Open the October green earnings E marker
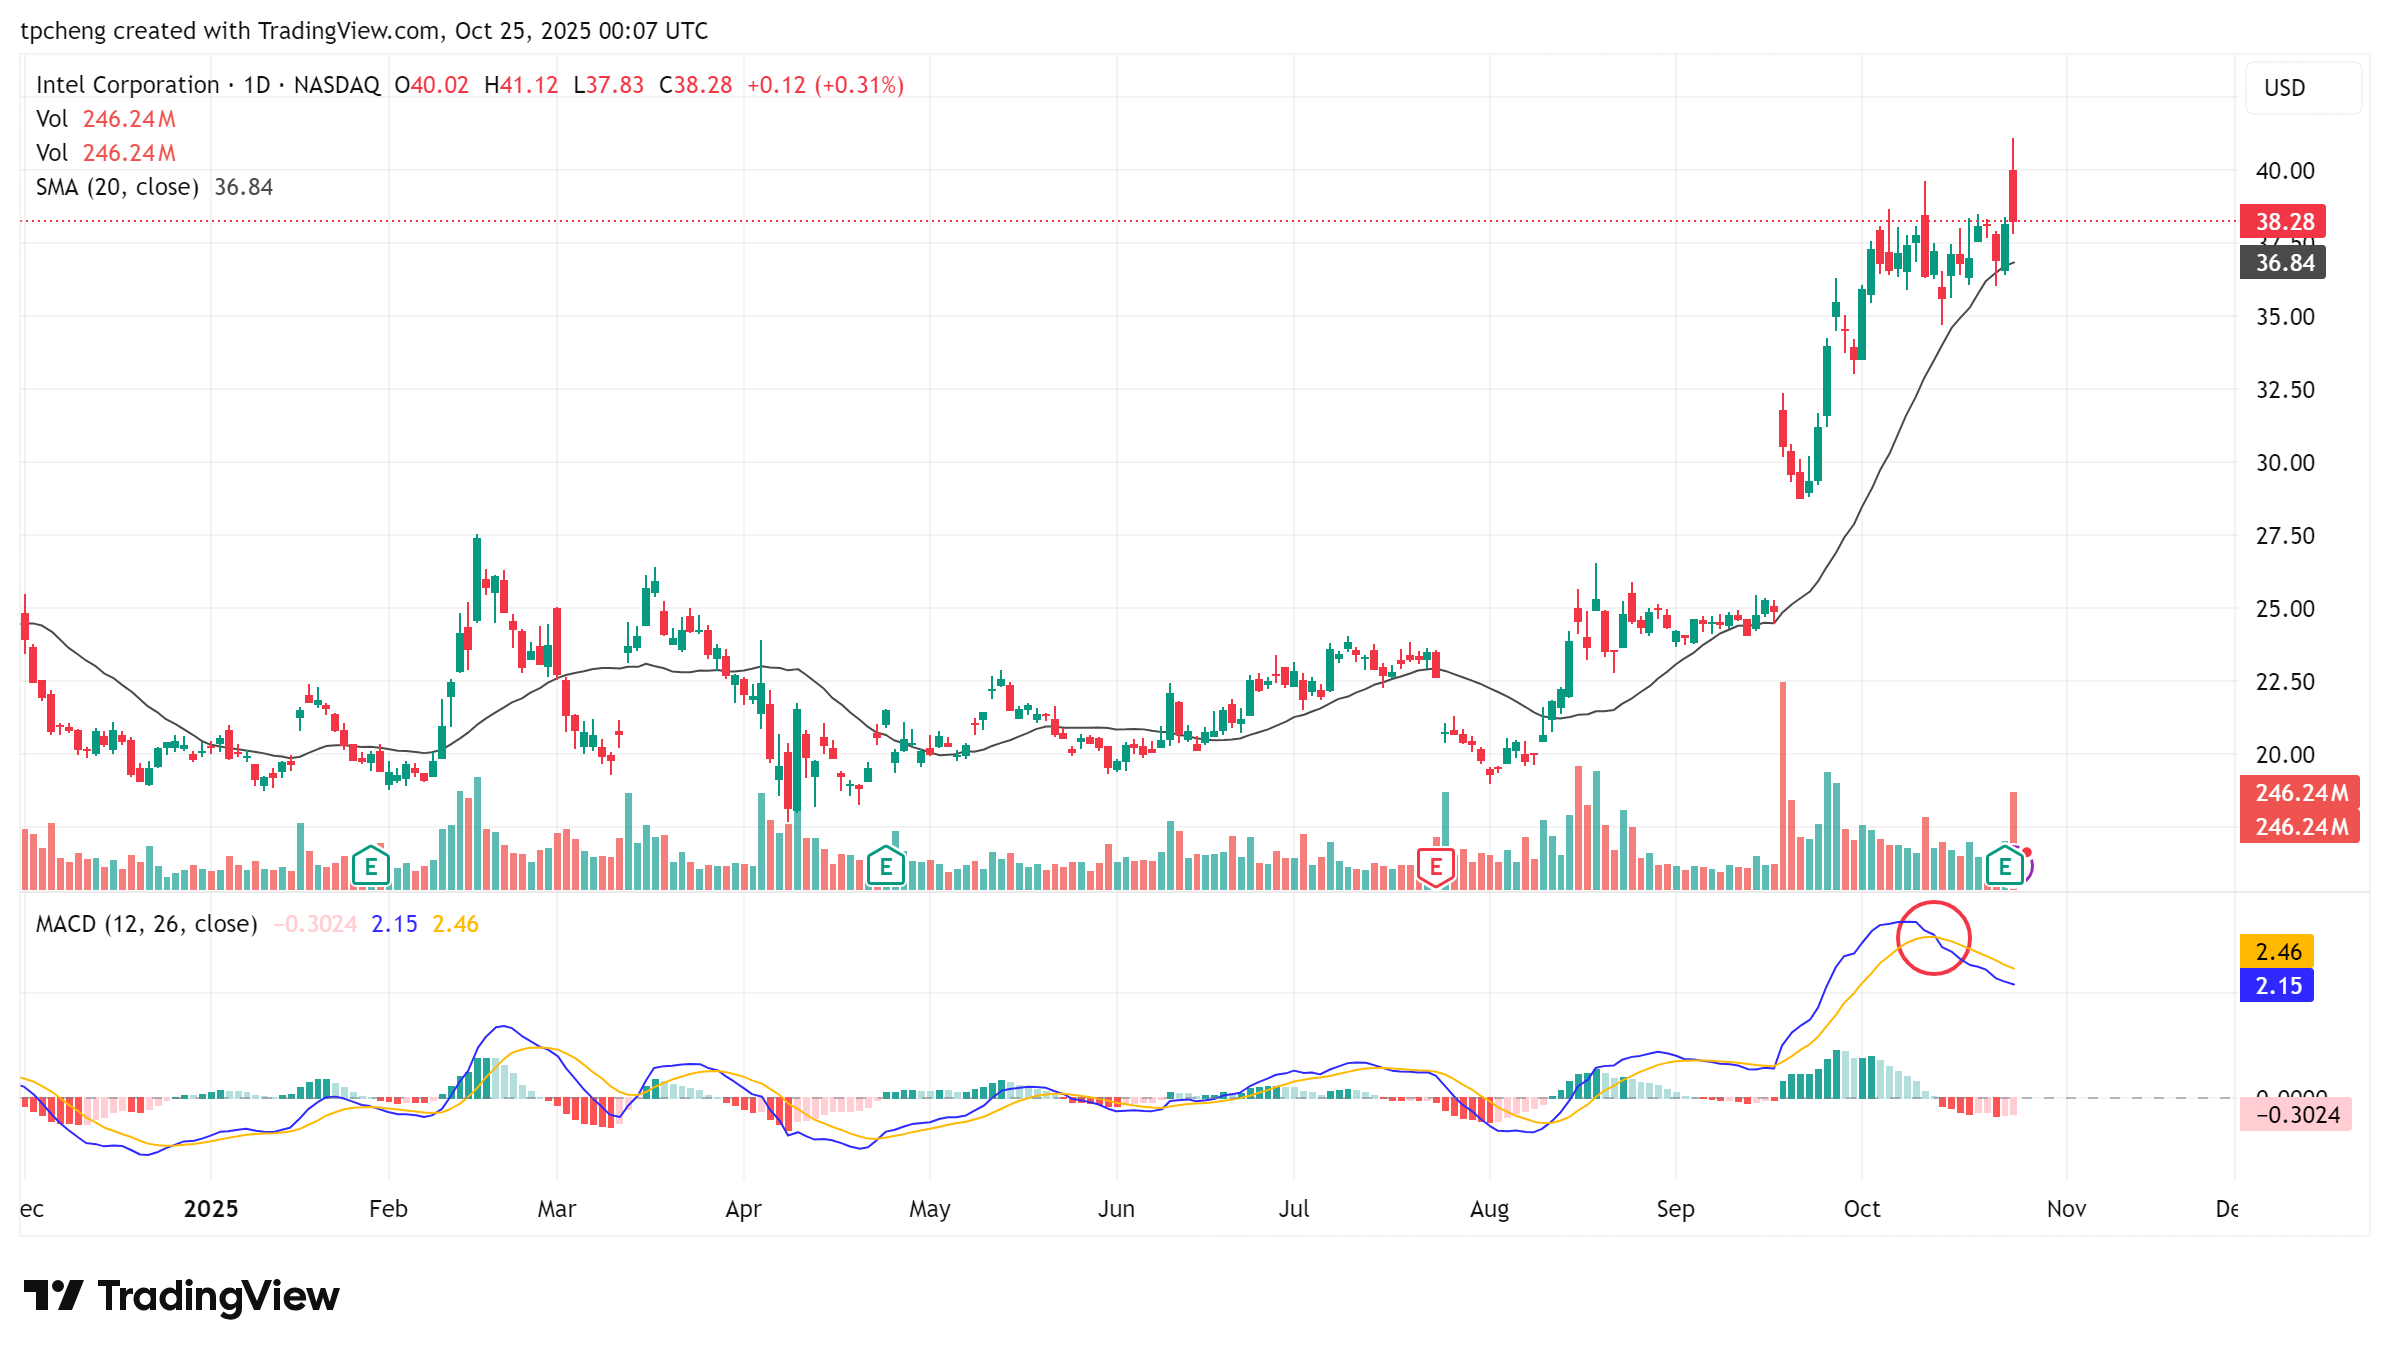The width and height of the screenshot is (2390, 1356). (2005, 866)
